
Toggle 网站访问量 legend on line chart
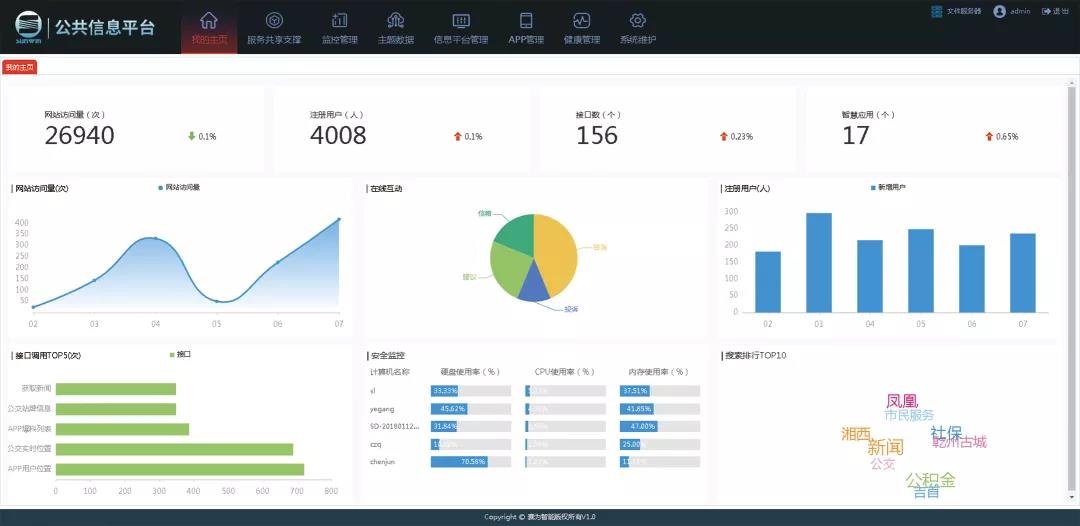179,188
